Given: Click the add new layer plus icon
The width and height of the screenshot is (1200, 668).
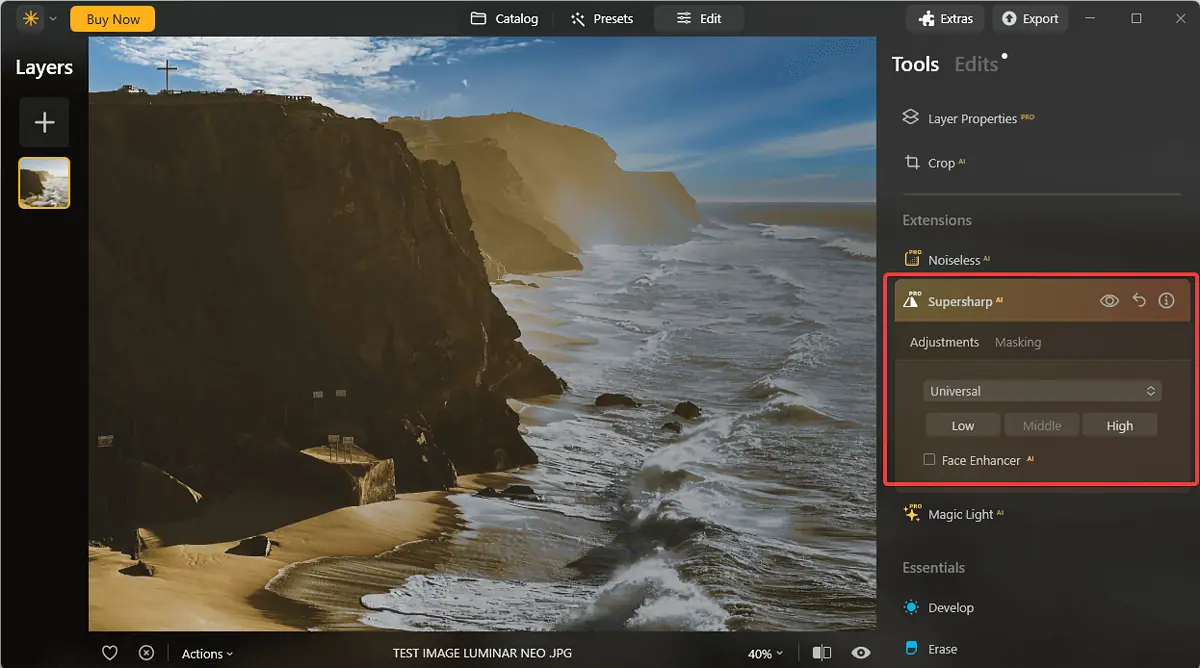Looking at the screenshot, I should point(44,122).
